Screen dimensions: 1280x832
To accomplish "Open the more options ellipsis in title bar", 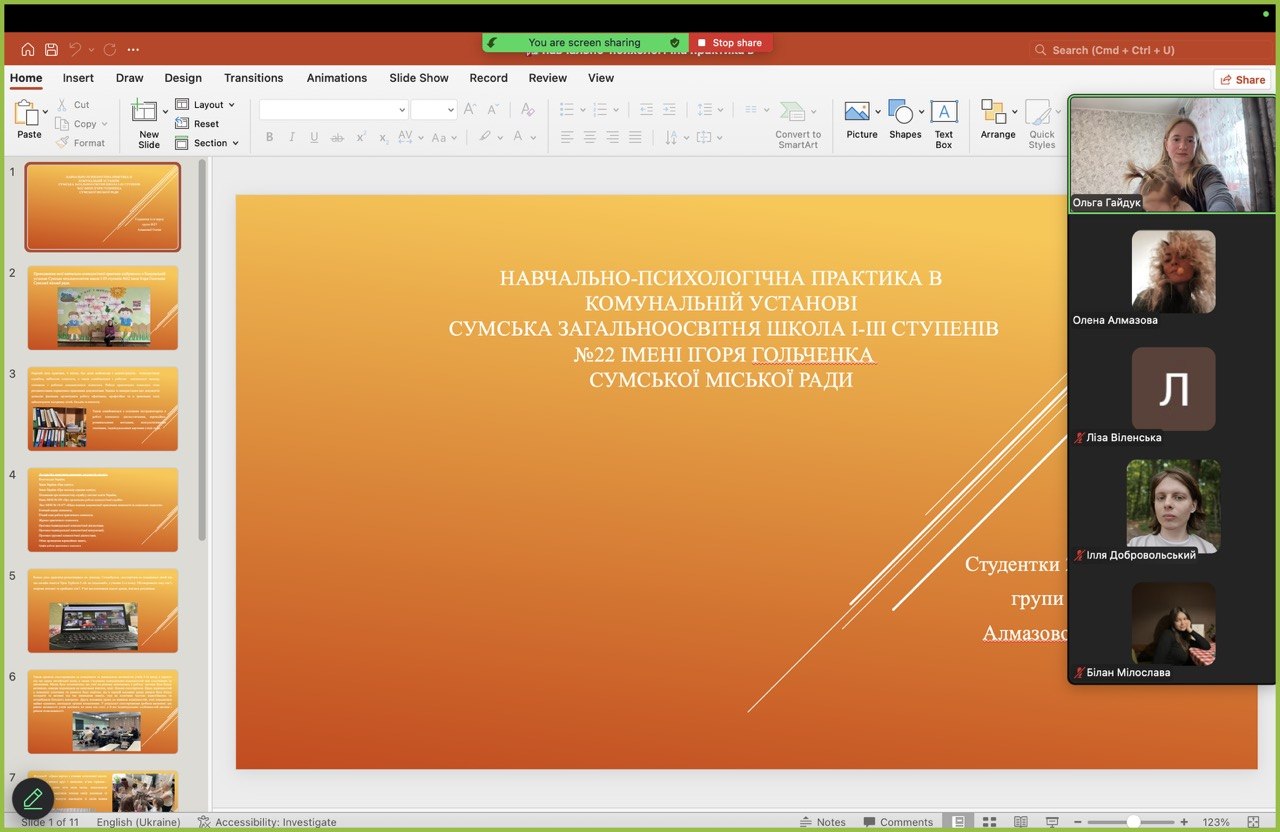I will pyautogui.click(x=133, y=49).
